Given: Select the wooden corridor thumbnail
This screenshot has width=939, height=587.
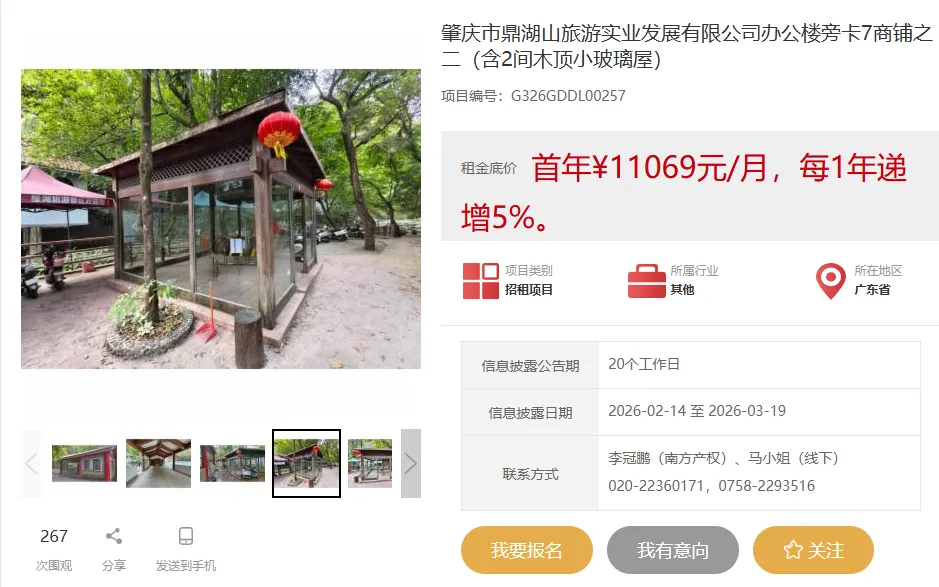Looking at the screenshot, I should coord(159,463).
